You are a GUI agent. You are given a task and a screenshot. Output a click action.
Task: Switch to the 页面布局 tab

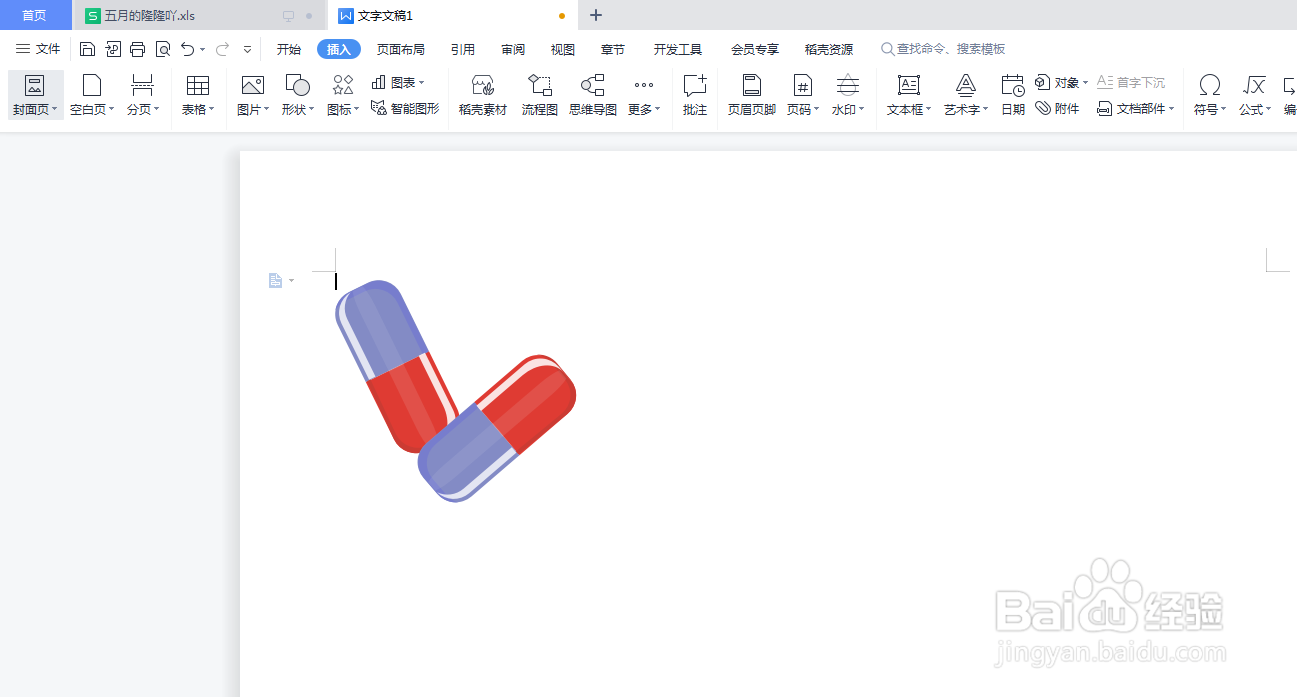pos(403,48)
